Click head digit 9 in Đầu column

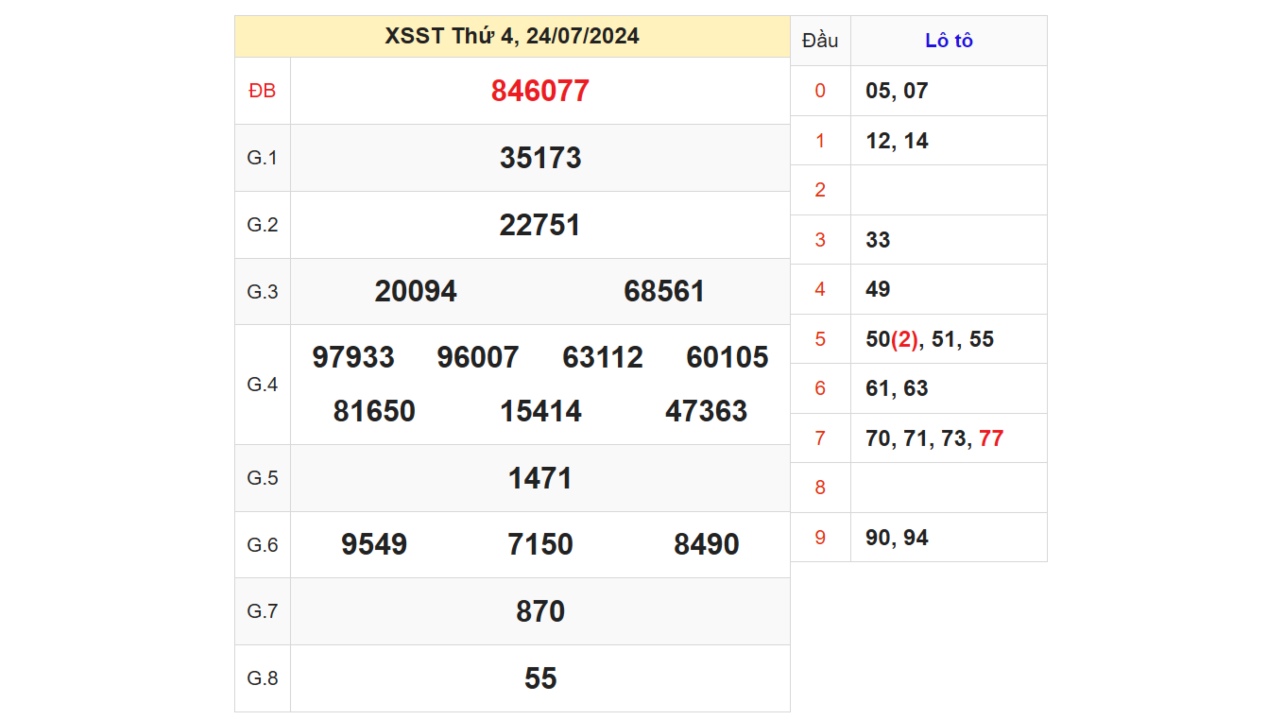pos(820,538)
